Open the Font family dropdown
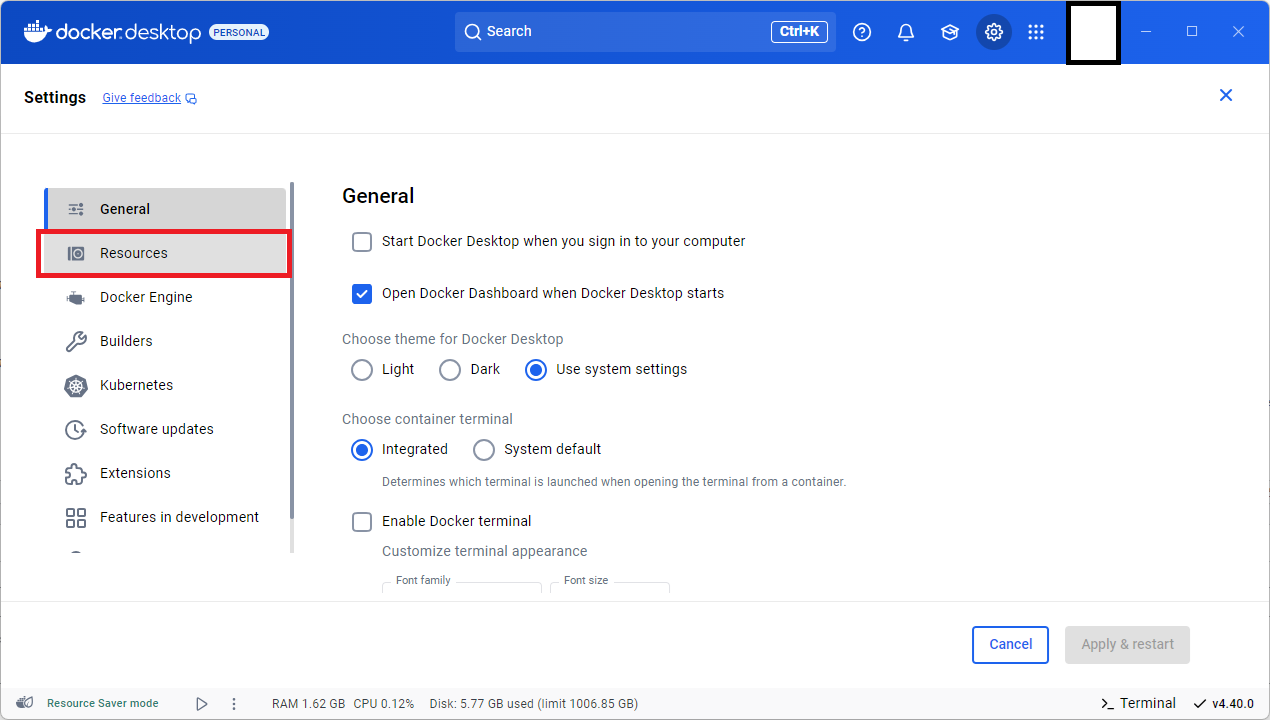The image size is (1270, 720). (462, 587)
